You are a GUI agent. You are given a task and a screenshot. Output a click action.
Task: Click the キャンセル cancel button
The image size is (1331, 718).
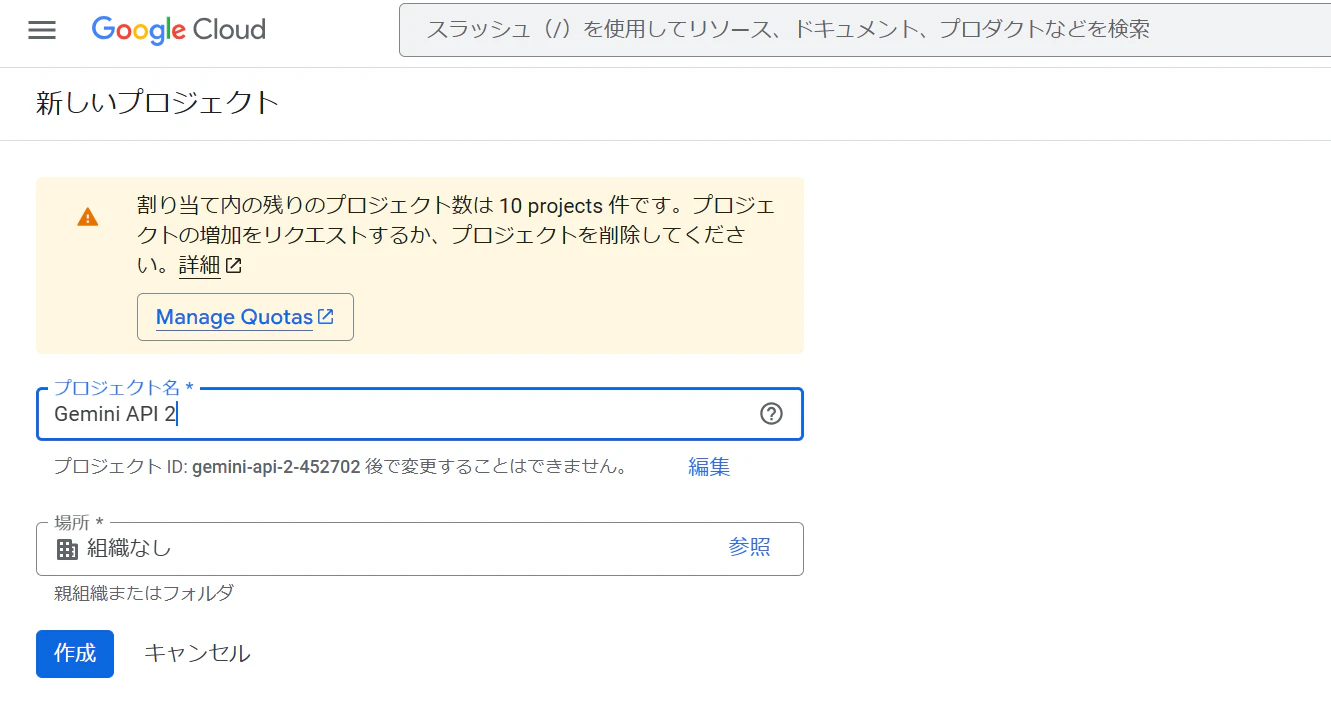pos(197,654)
